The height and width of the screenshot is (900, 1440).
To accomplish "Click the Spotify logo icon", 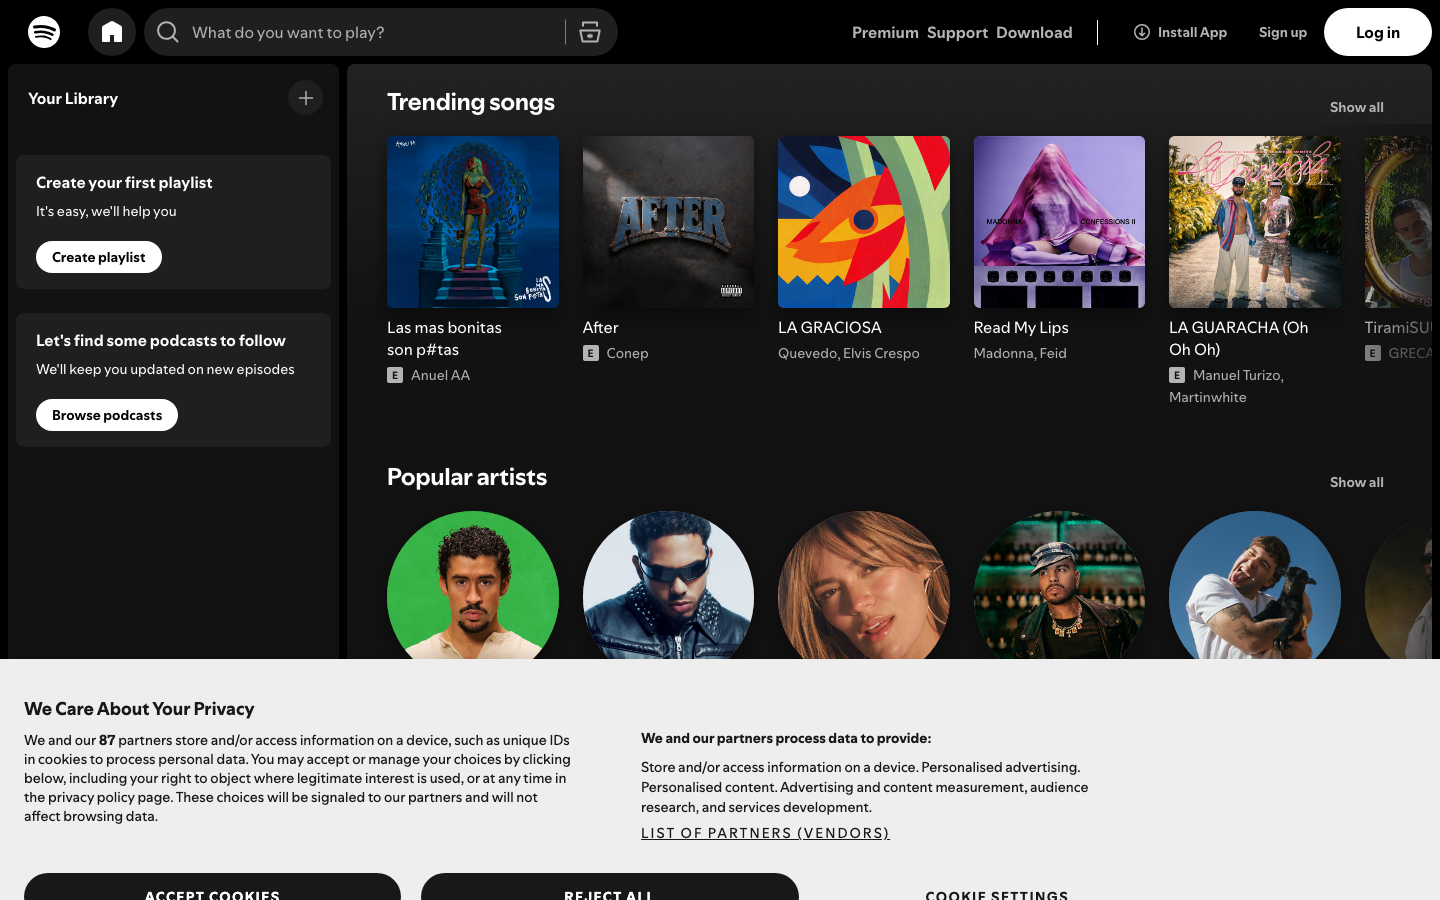I will click(44, 32).
